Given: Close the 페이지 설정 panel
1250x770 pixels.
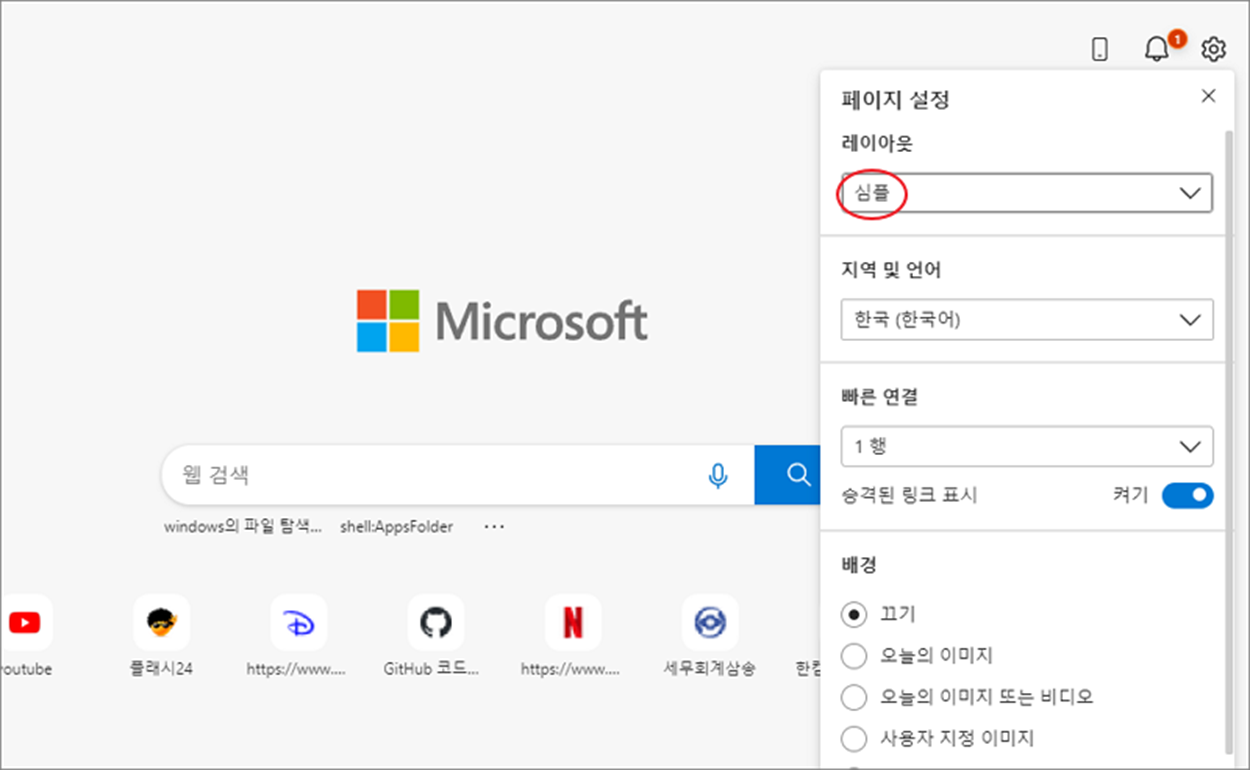Looking at the screenshot, I should 1208,96.
